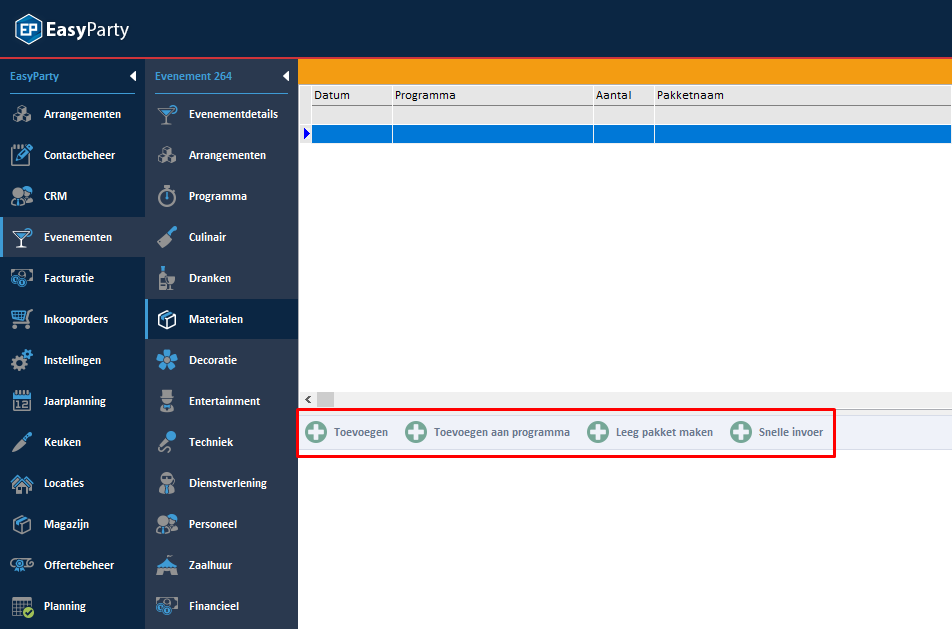Open the Keuken label in the main menu
This screenshot has width=952, height=629.
(x=62, y=442)
